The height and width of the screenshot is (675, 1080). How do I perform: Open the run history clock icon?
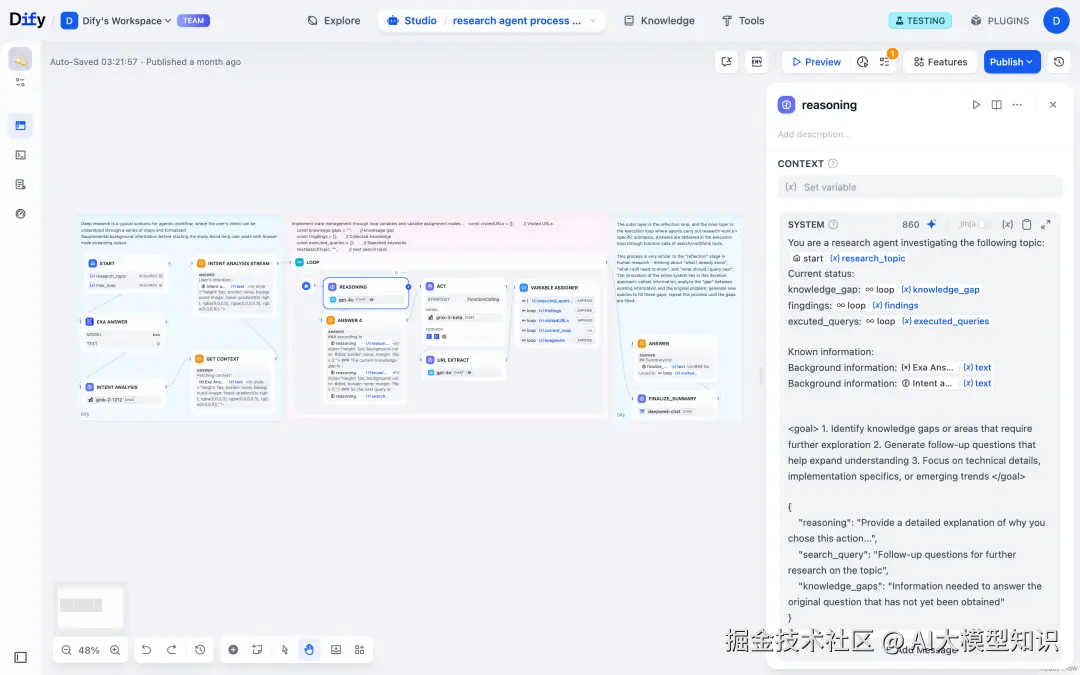(x=862, y=62)
